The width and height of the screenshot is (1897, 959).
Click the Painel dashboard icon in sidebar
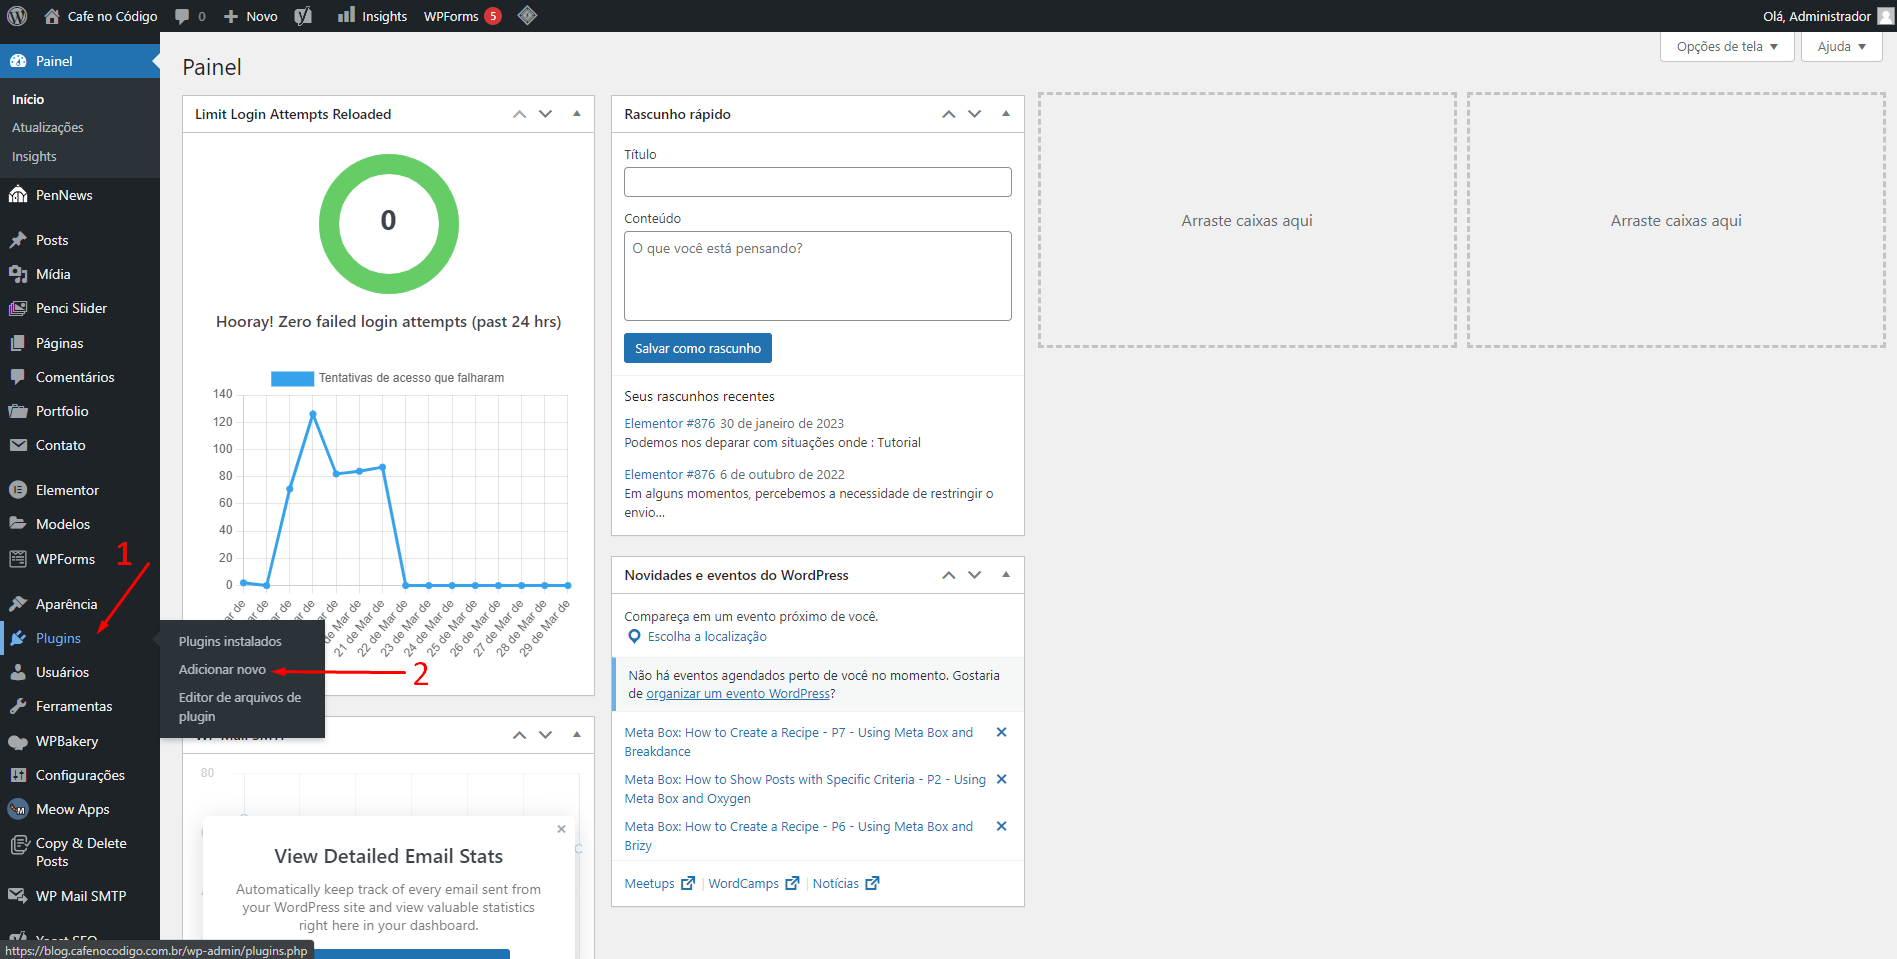pos(18,61)
